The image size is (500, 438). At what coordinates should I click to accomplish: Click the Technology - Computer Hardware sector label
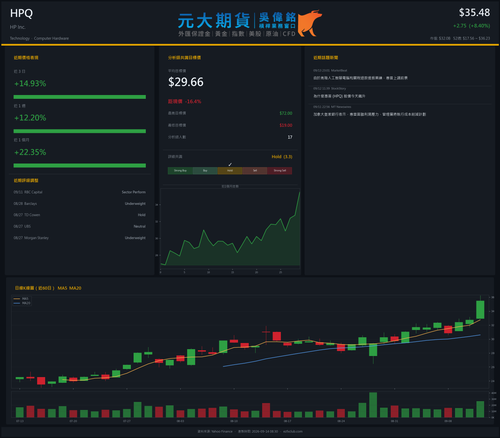39,38
